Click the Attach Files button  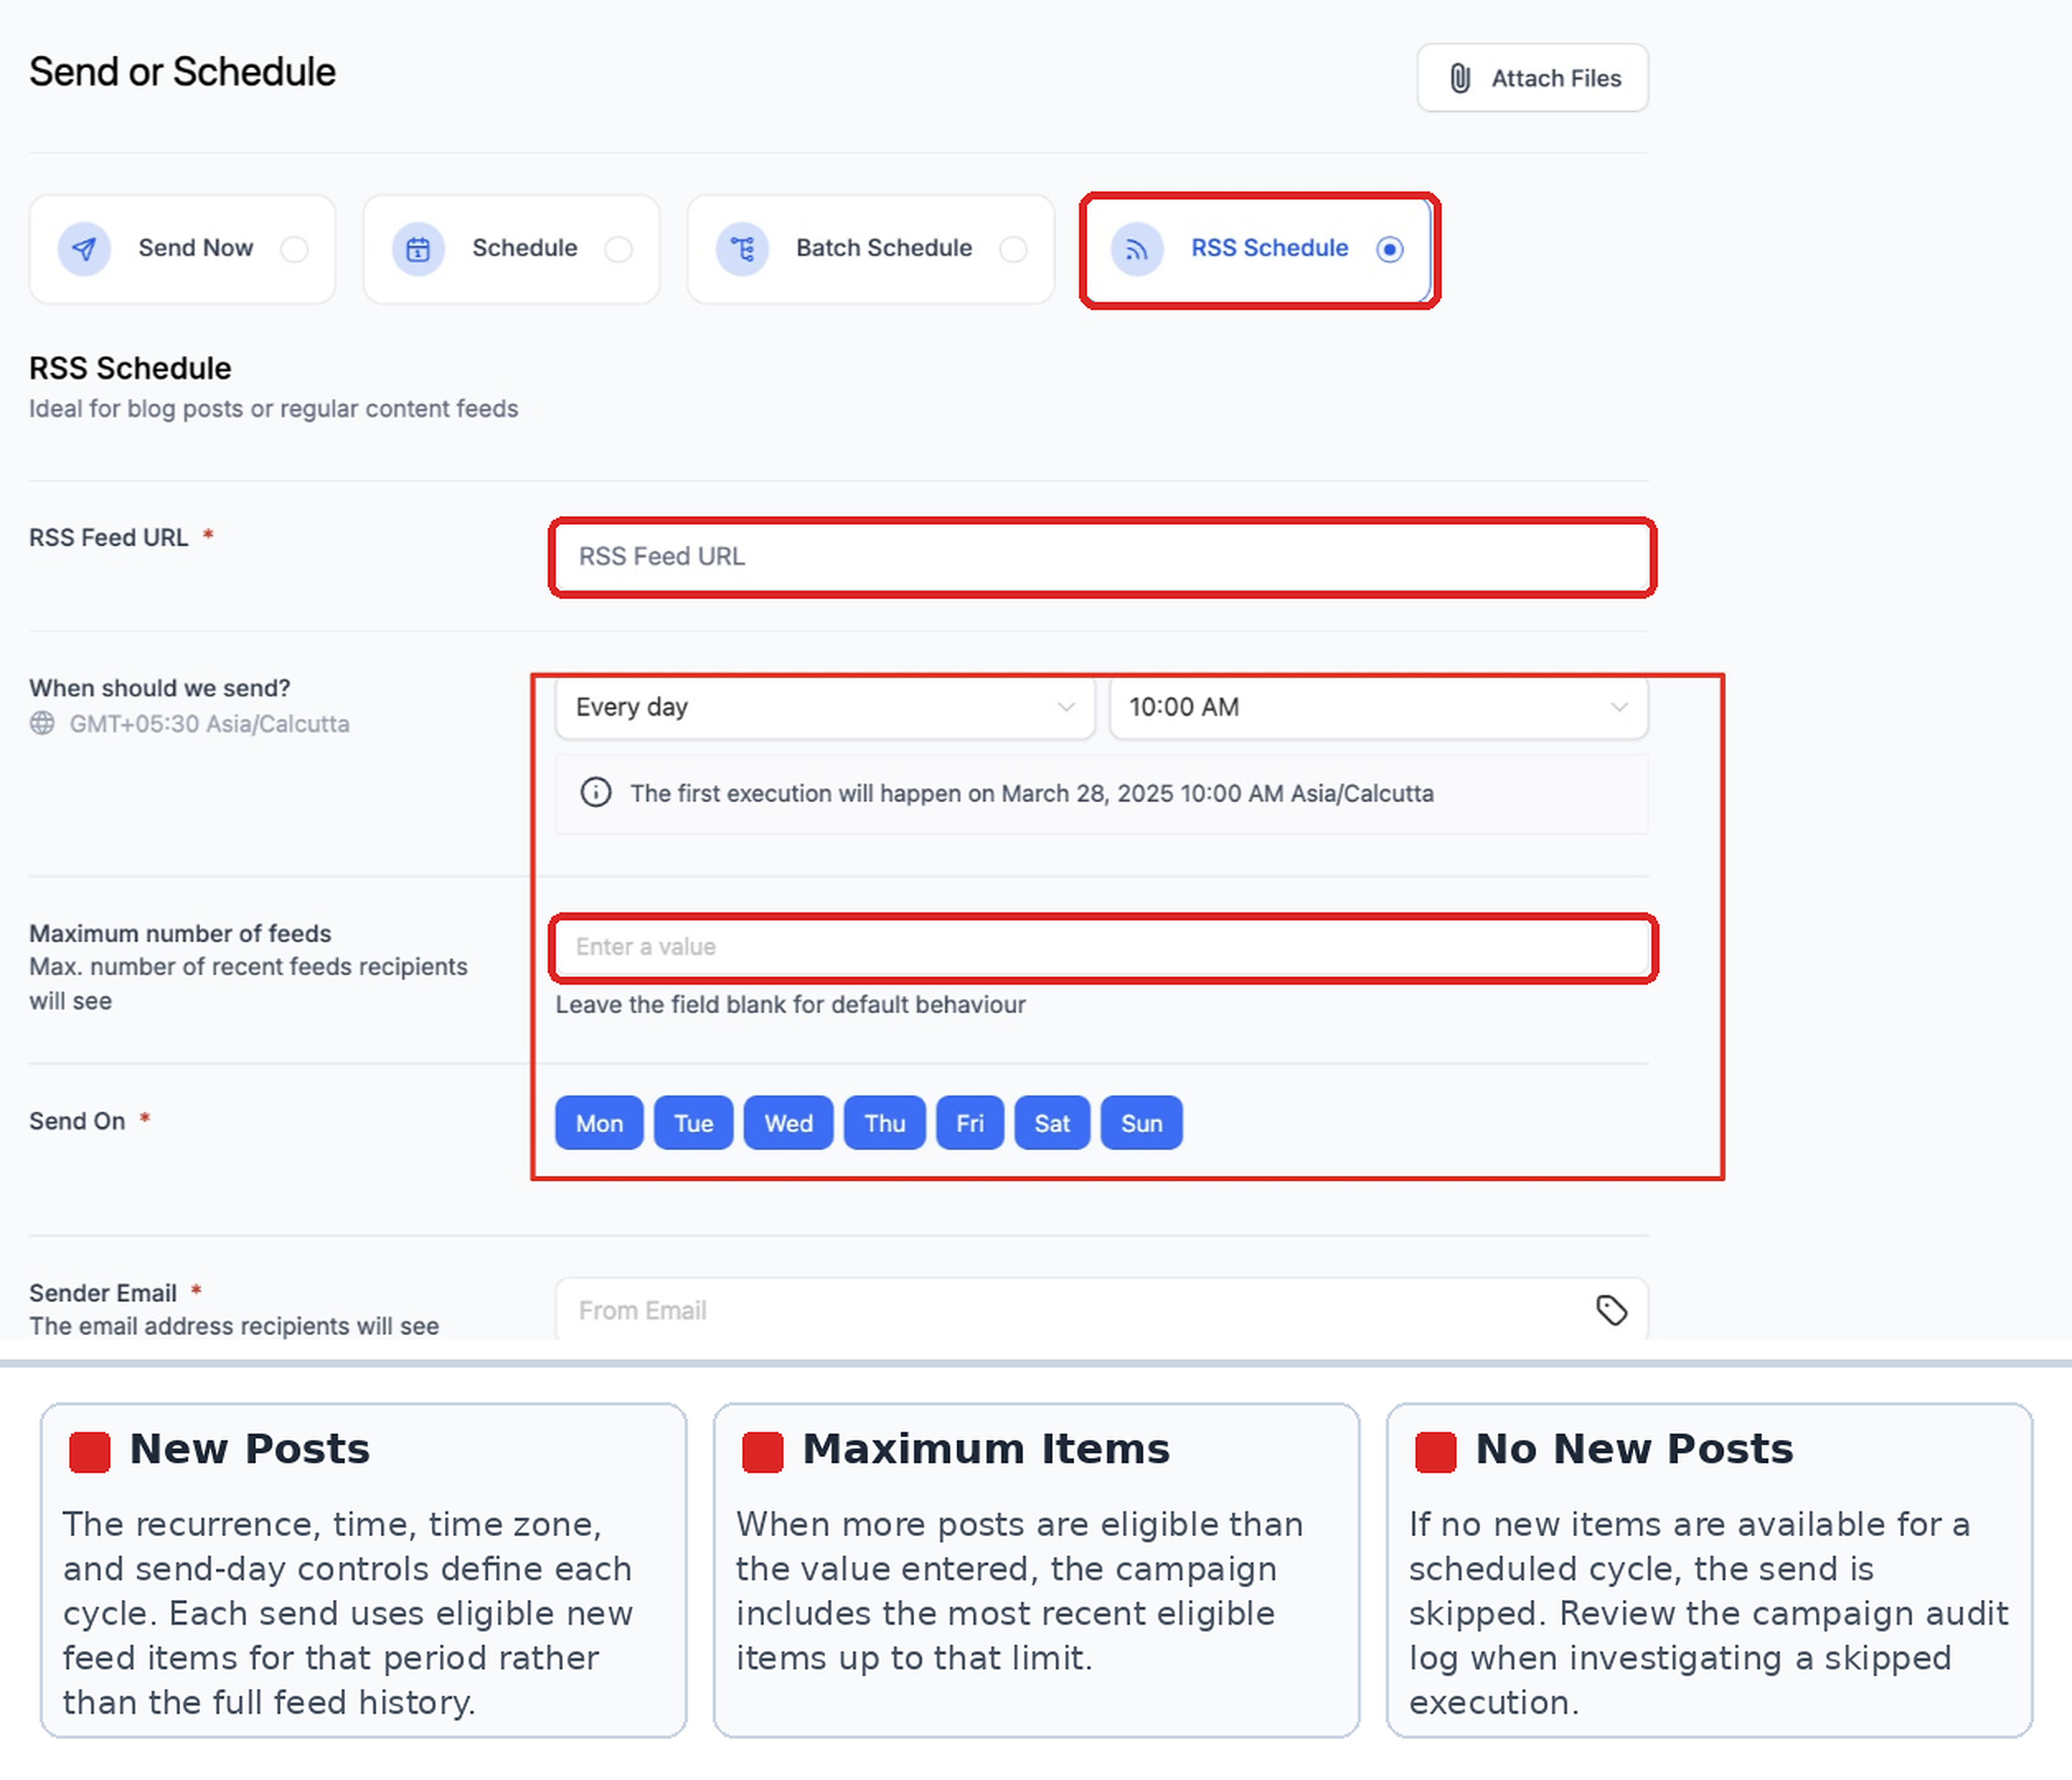1532,78
